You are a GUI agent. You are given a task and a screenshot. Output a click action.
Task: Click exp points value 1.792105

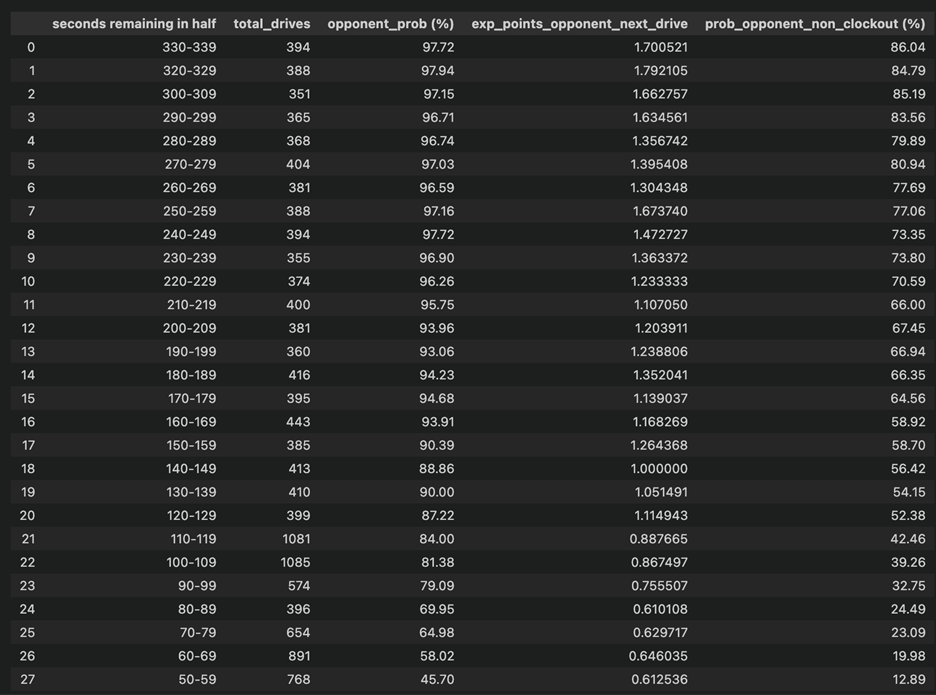tap(660, 70)
